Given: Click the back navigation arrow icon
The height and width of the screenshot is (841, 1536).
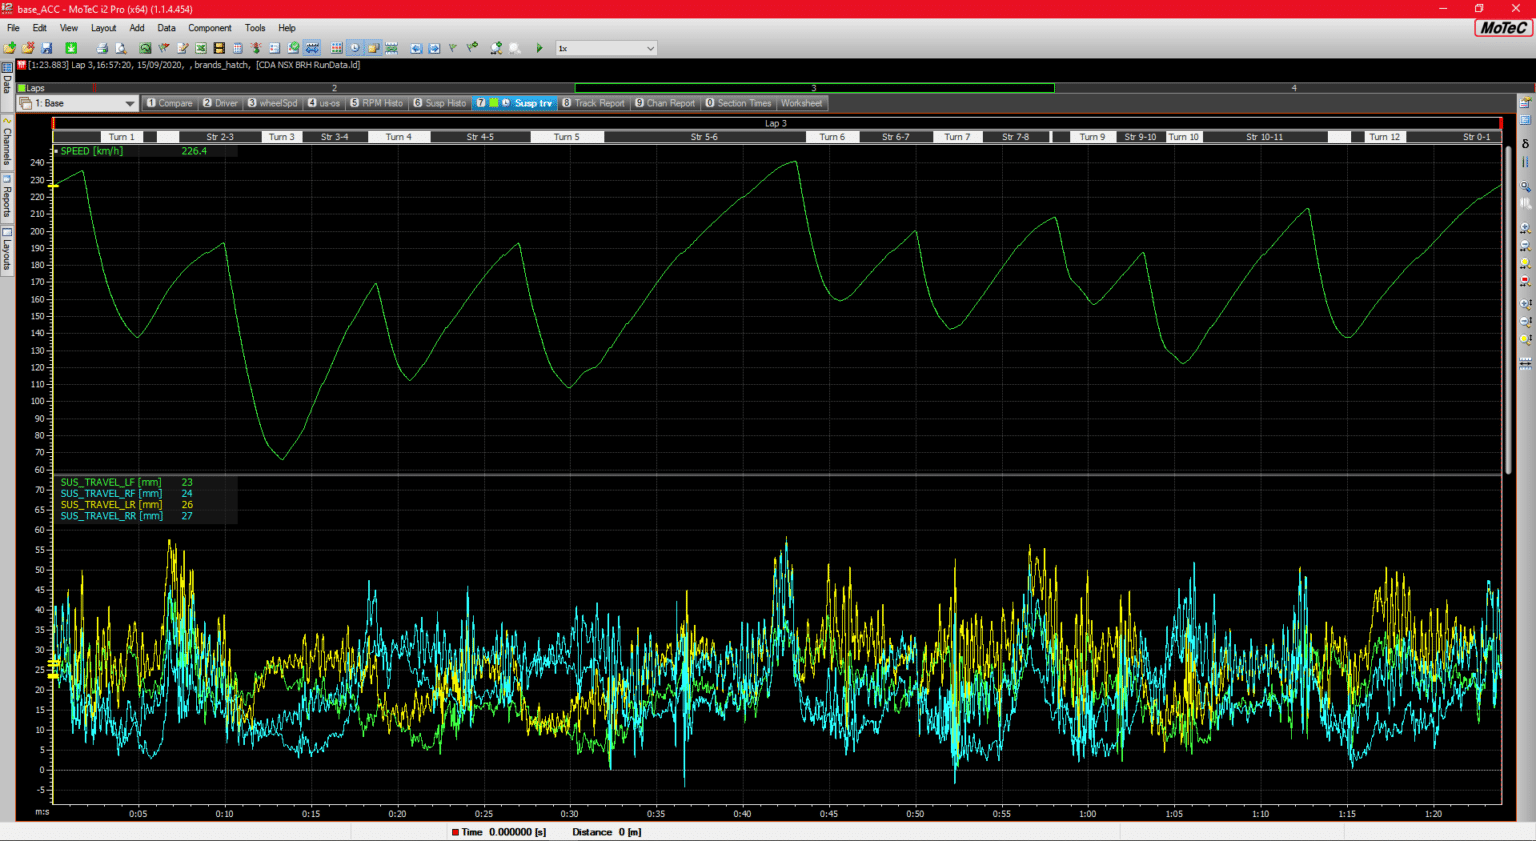Looking at the screenshot, I should tap(417, 47).
